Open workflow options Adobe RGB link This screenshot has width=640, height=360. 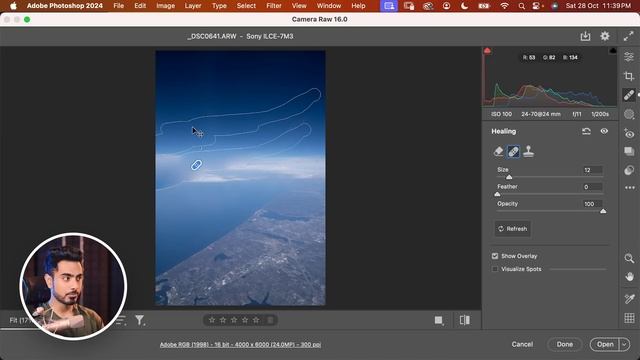(240, 344)
